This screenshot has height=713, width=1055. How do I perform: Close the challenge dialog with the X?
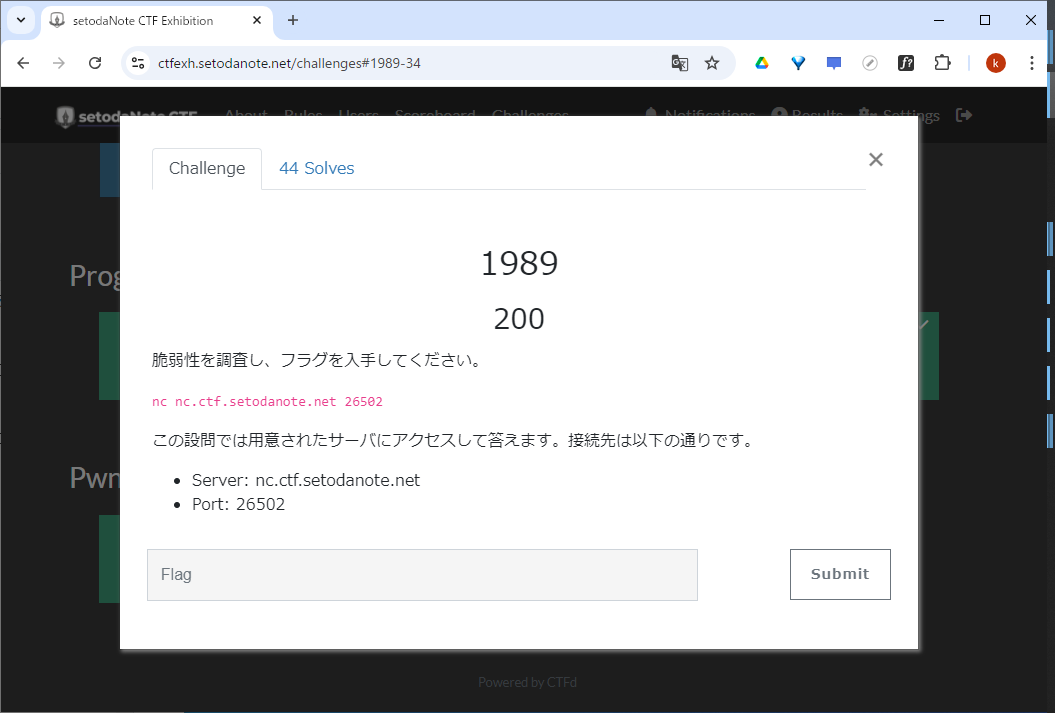pyautogui.click(x=875, y=159)
